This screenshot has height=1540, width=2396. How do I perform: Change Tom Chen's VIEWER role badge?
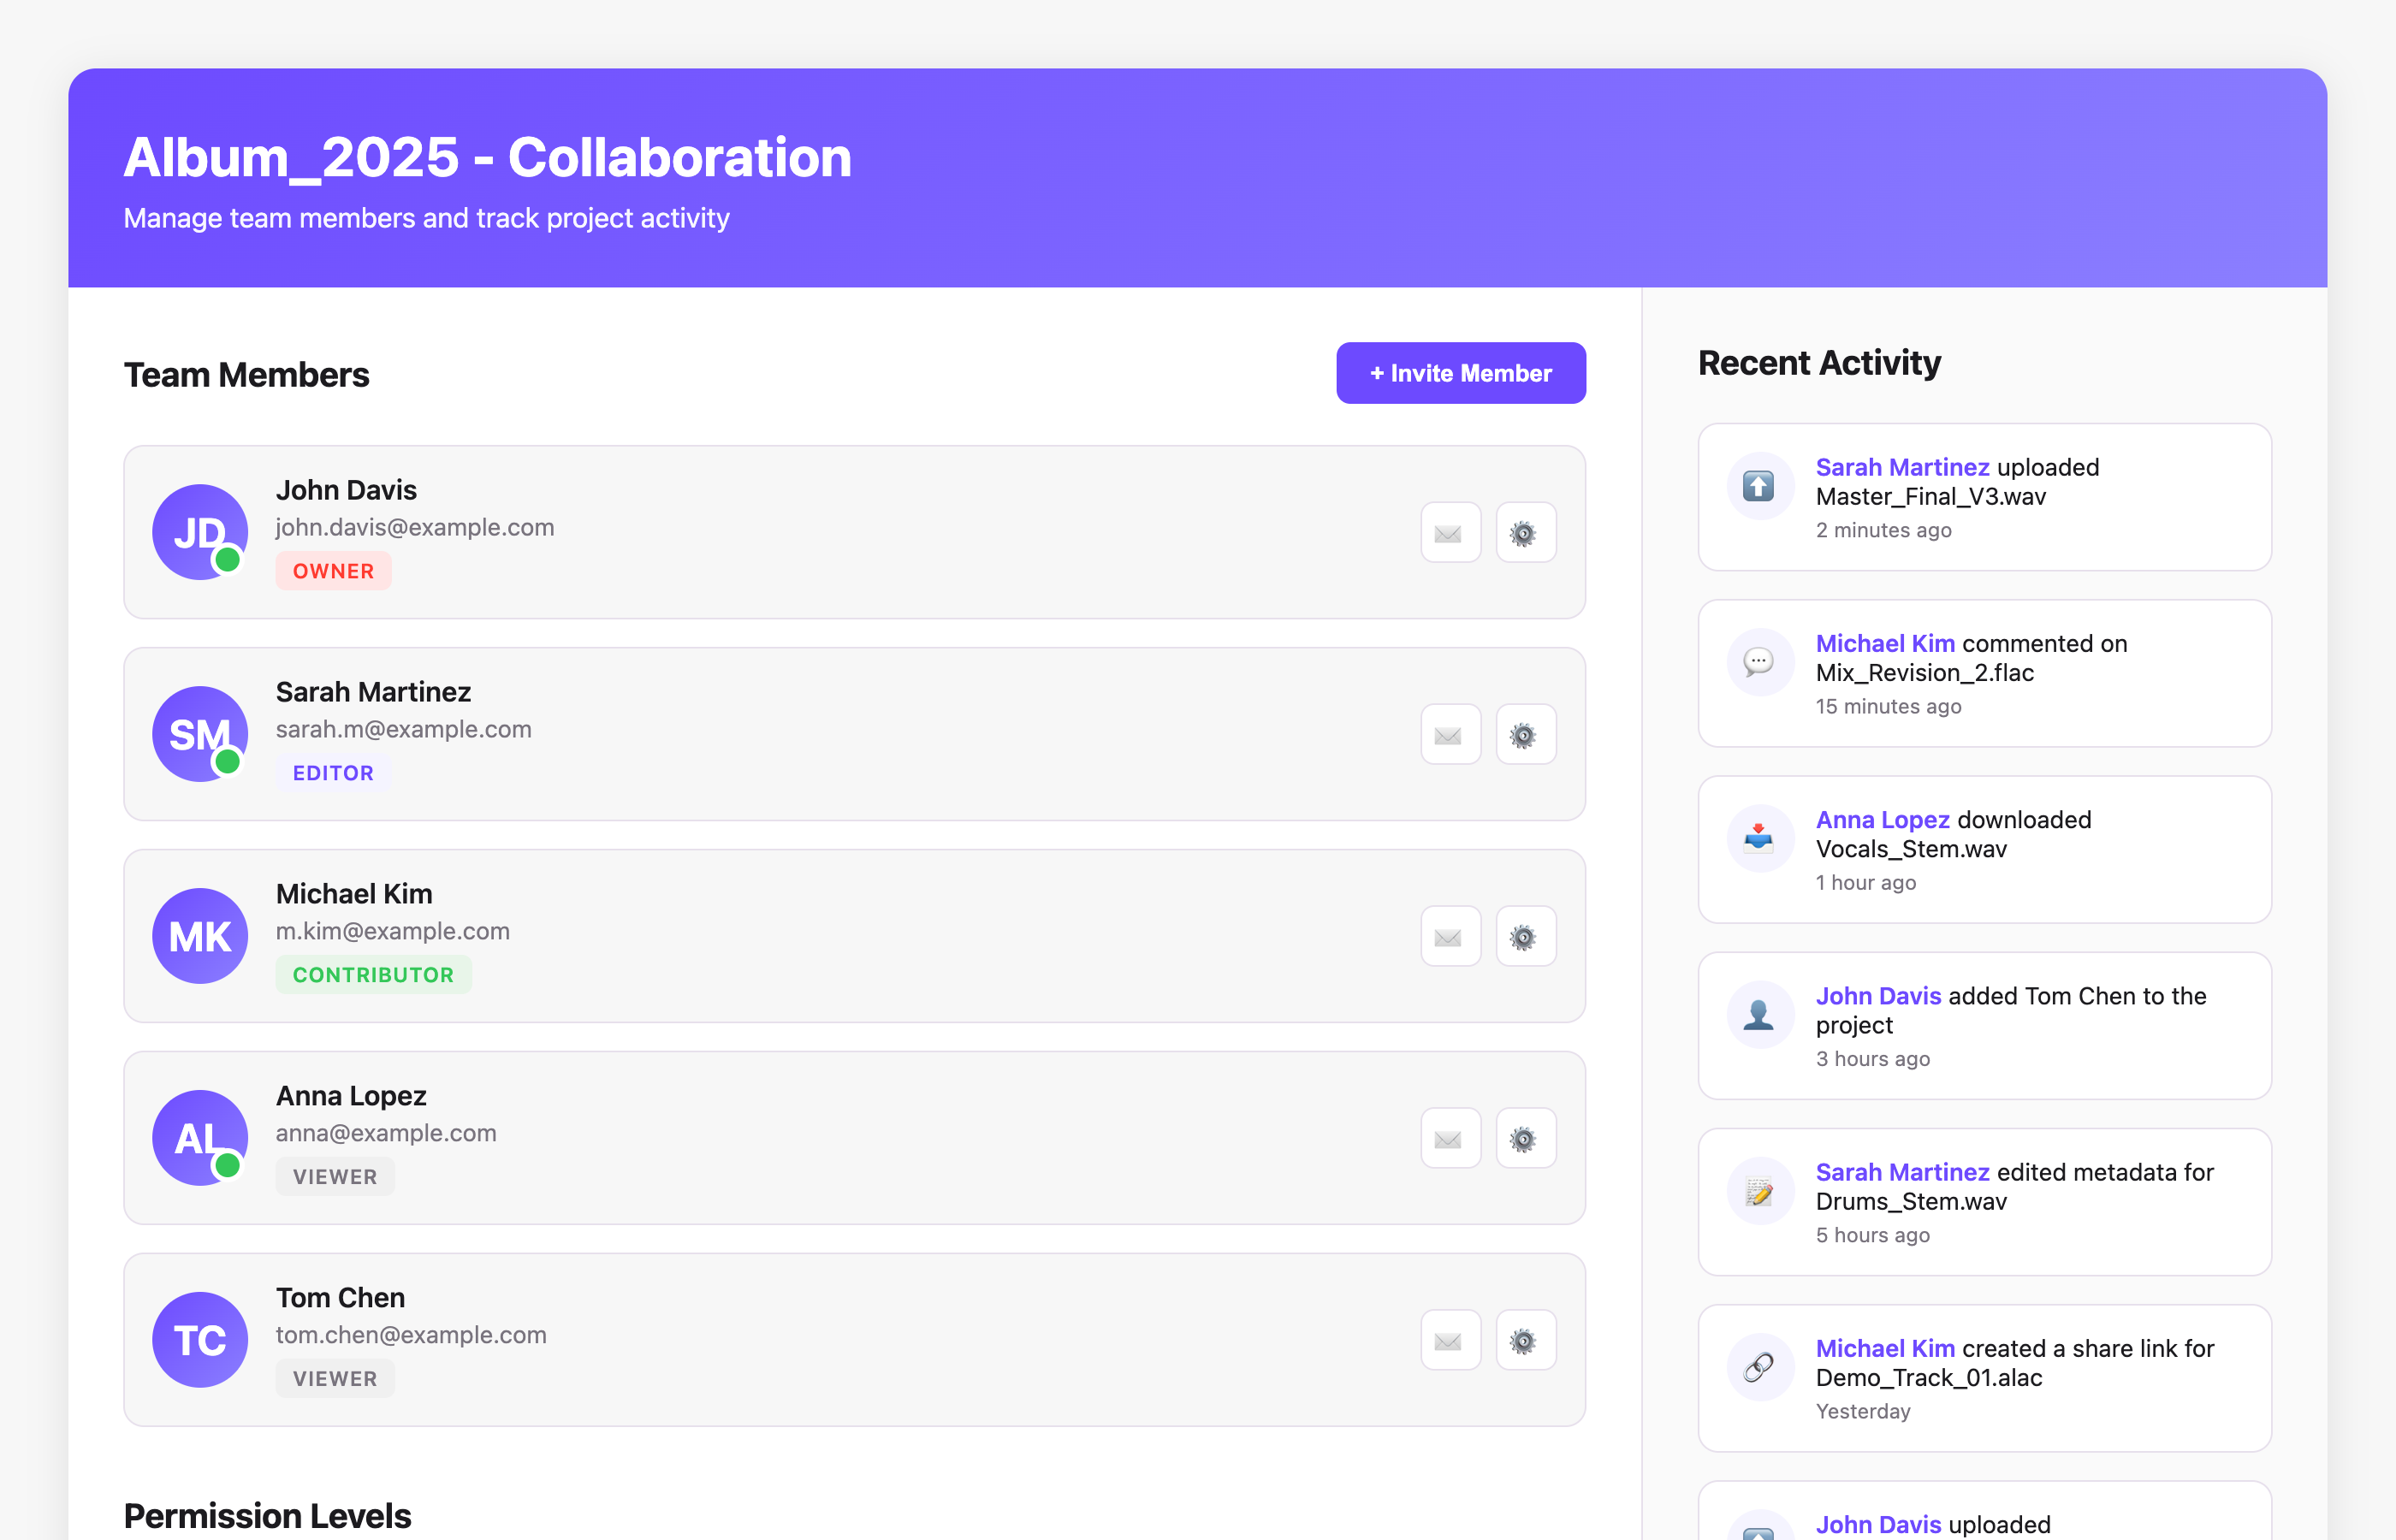335,1377
